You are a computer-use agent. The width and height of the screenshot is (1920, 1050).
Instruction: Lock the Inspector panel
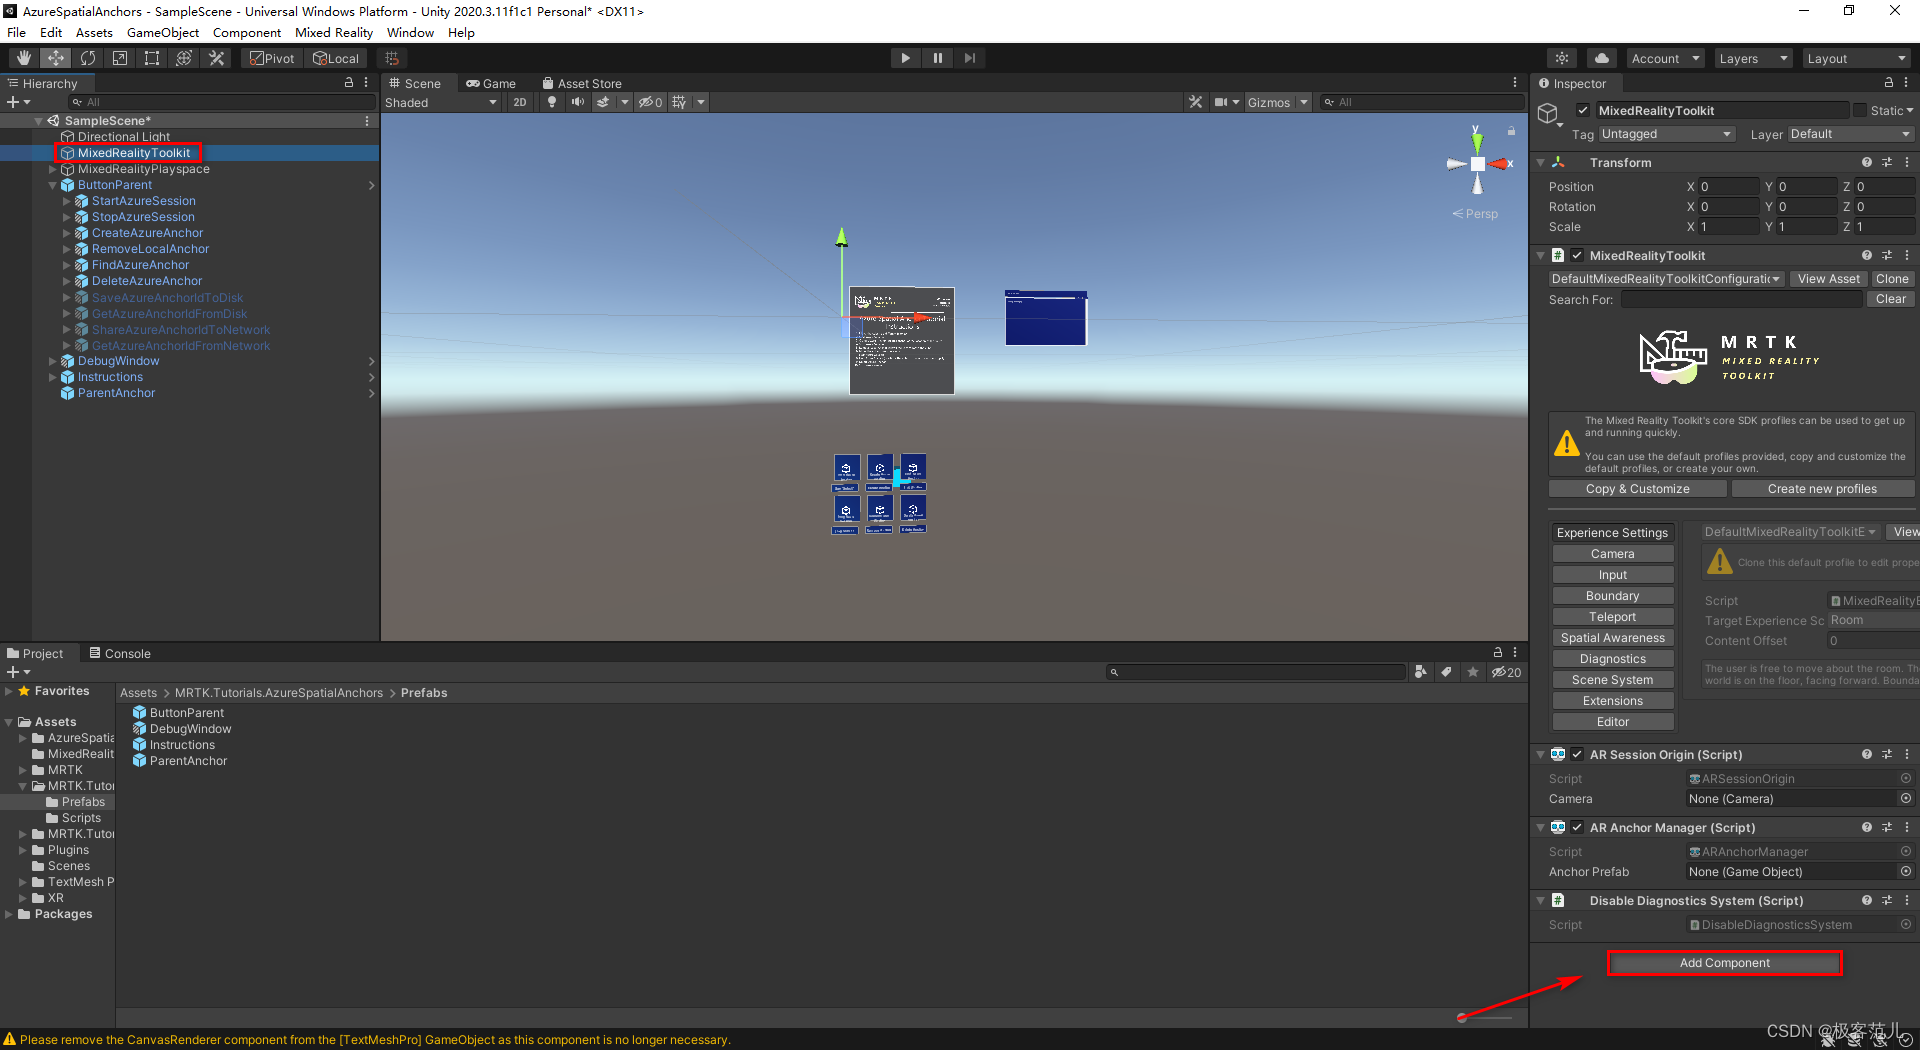pyautogui.click(x=1888, y=83)
